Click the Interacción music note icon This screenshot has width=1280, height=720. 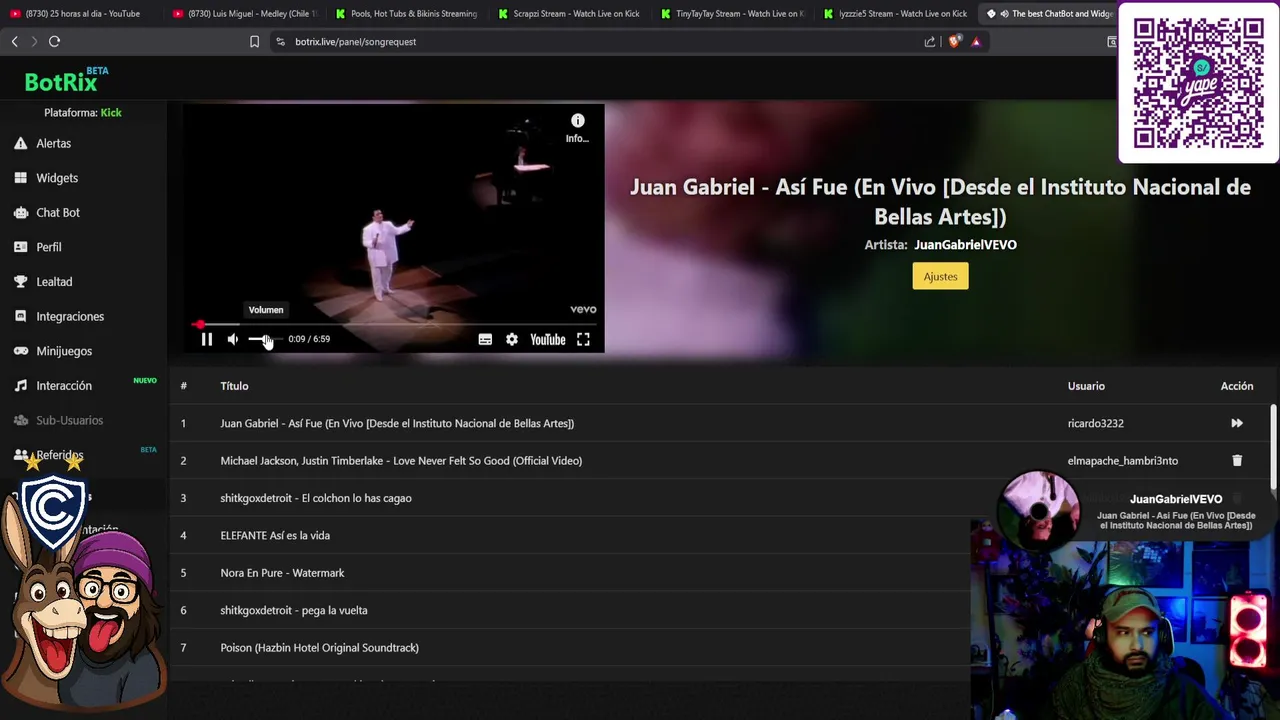coord(20,385)
